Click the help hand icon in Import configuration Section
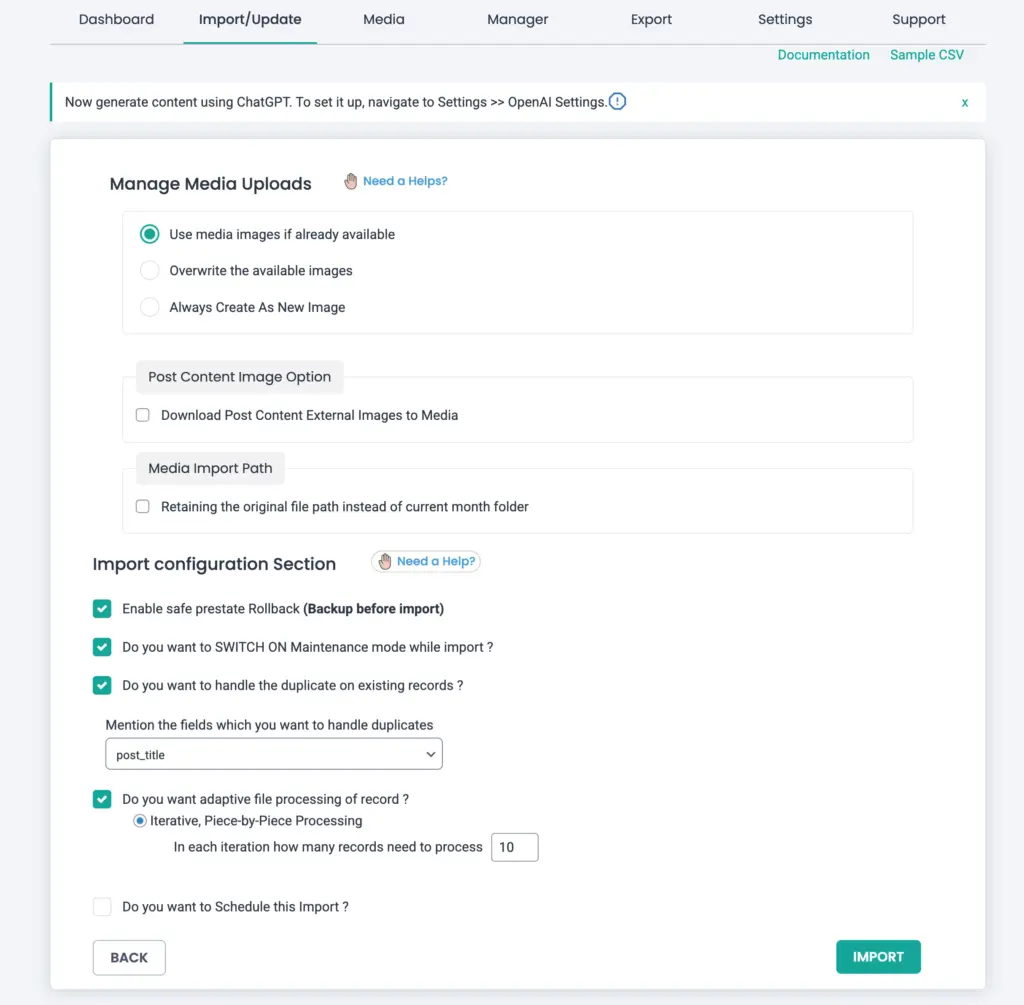This screenshot has width=1024, height=1005. (x=385, y=561)
